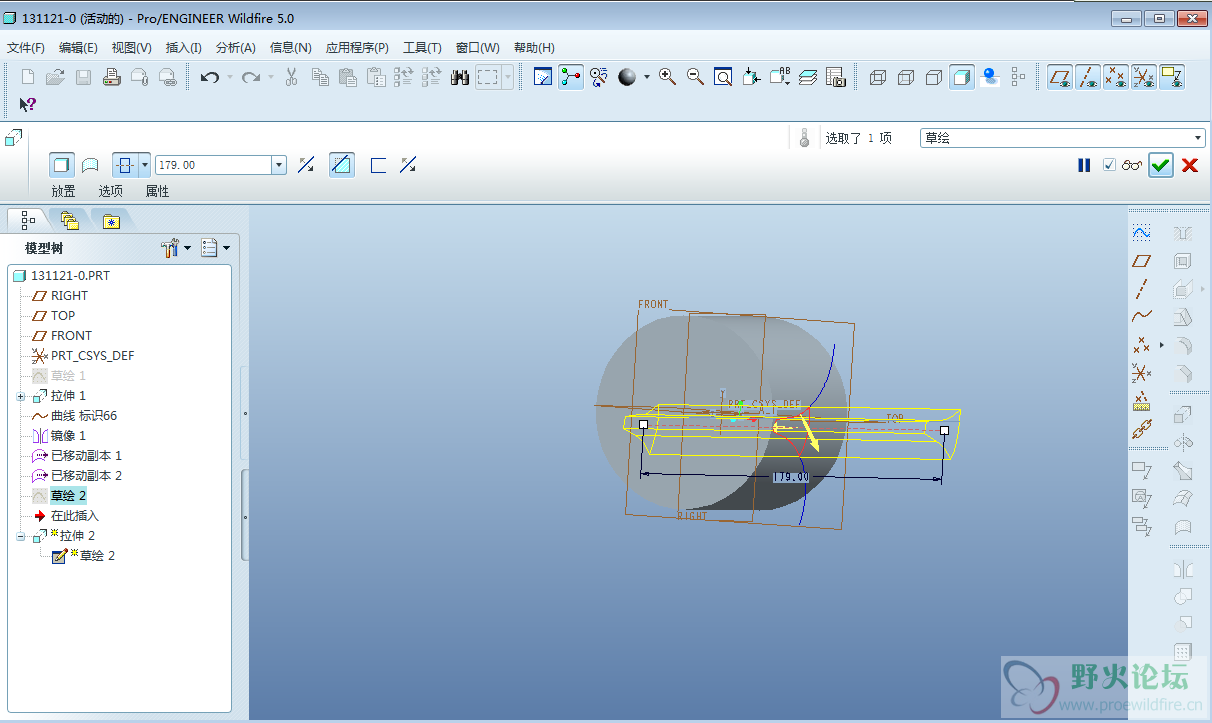Toggle Shading display style

pos(962,77)
